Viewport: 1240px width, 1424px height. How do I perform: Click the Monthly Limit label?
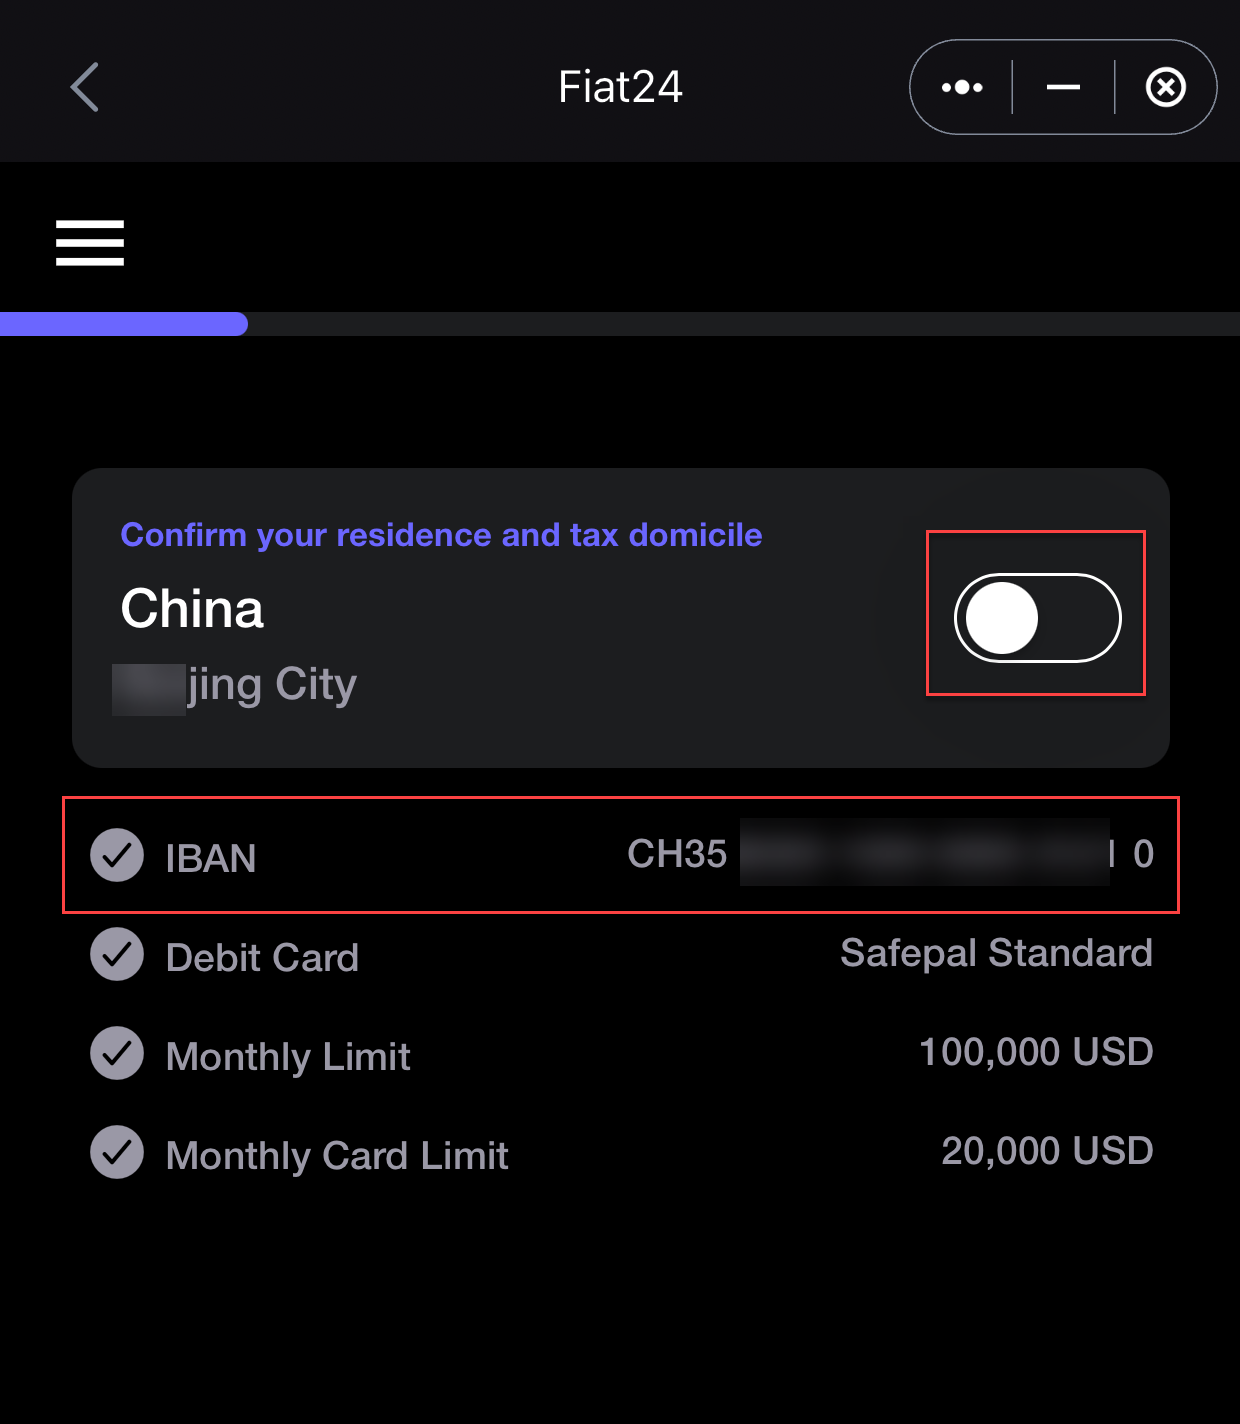coord(288,1057)
